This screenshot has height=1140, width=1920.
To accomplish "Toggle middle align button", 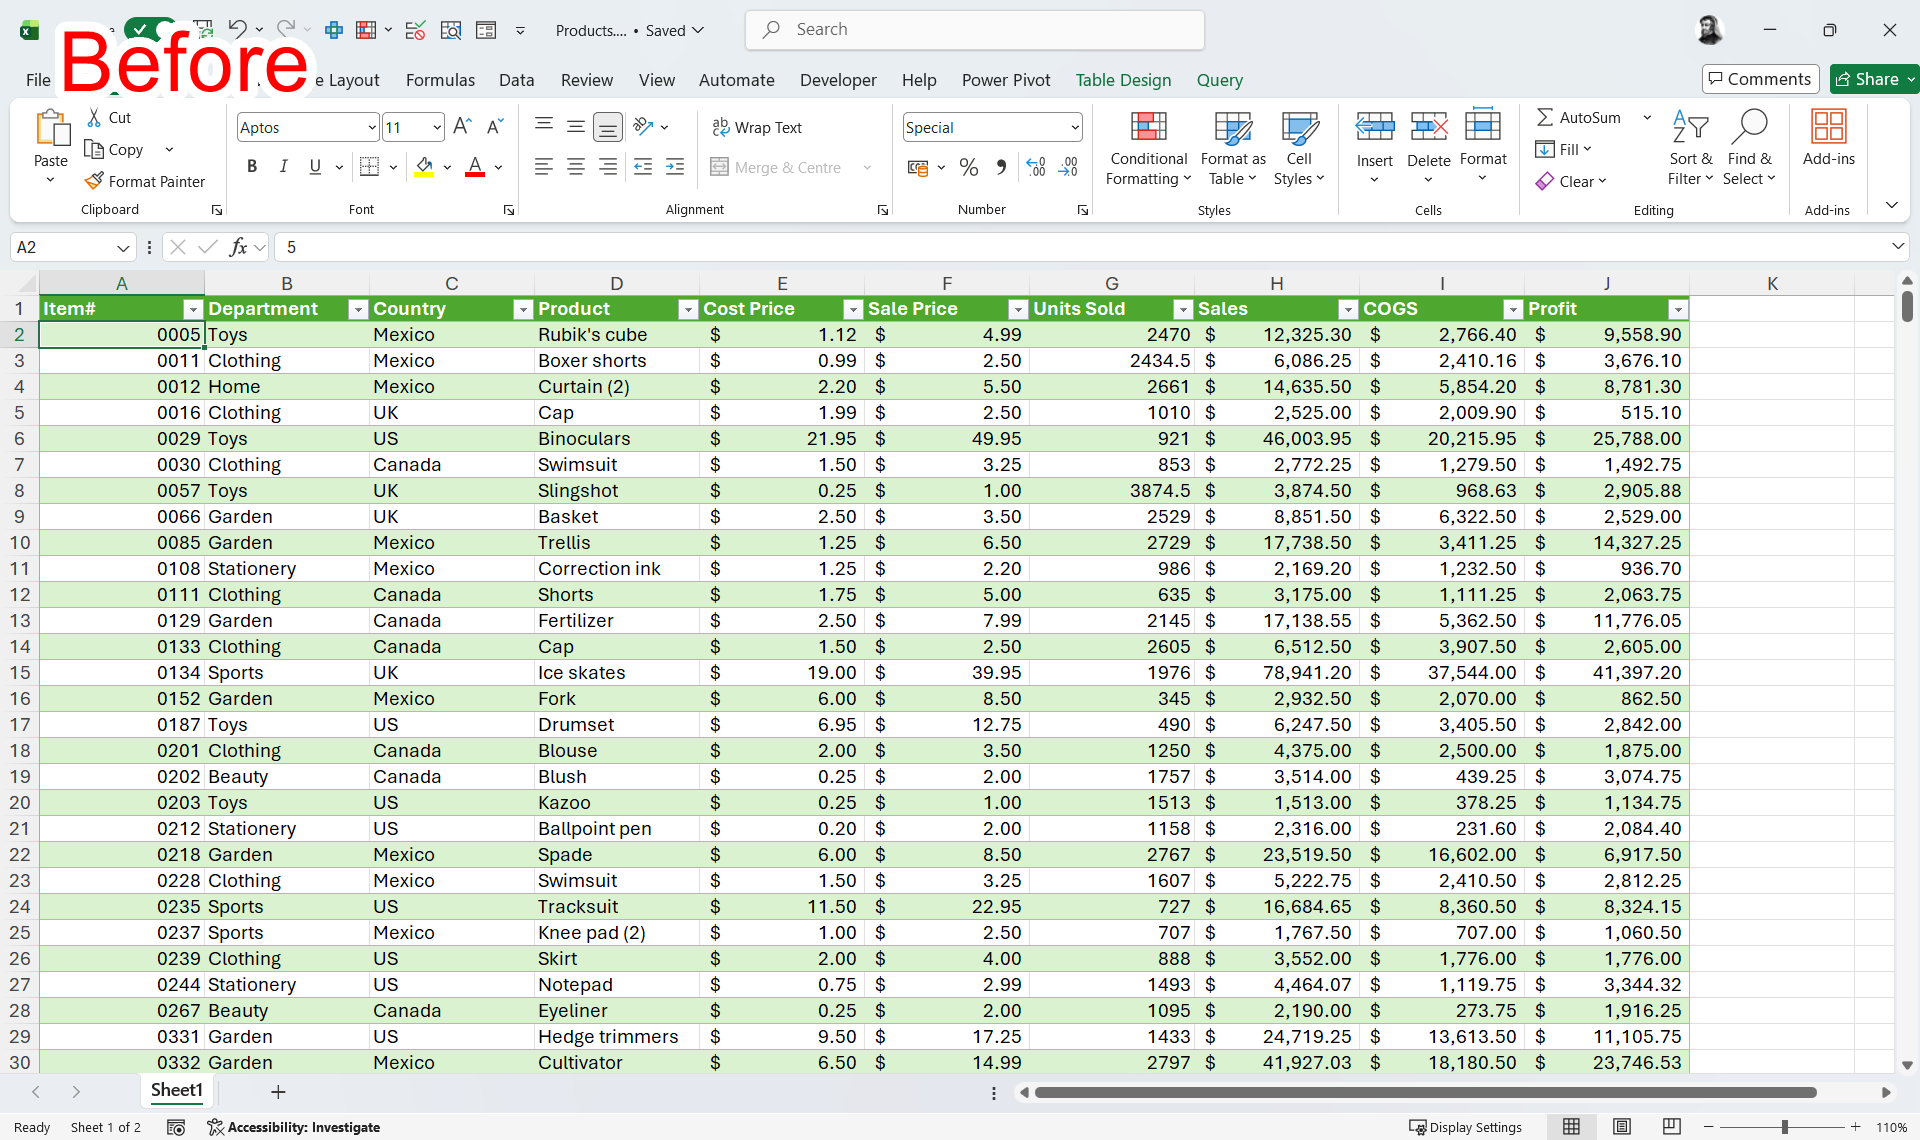I will 576,126.
